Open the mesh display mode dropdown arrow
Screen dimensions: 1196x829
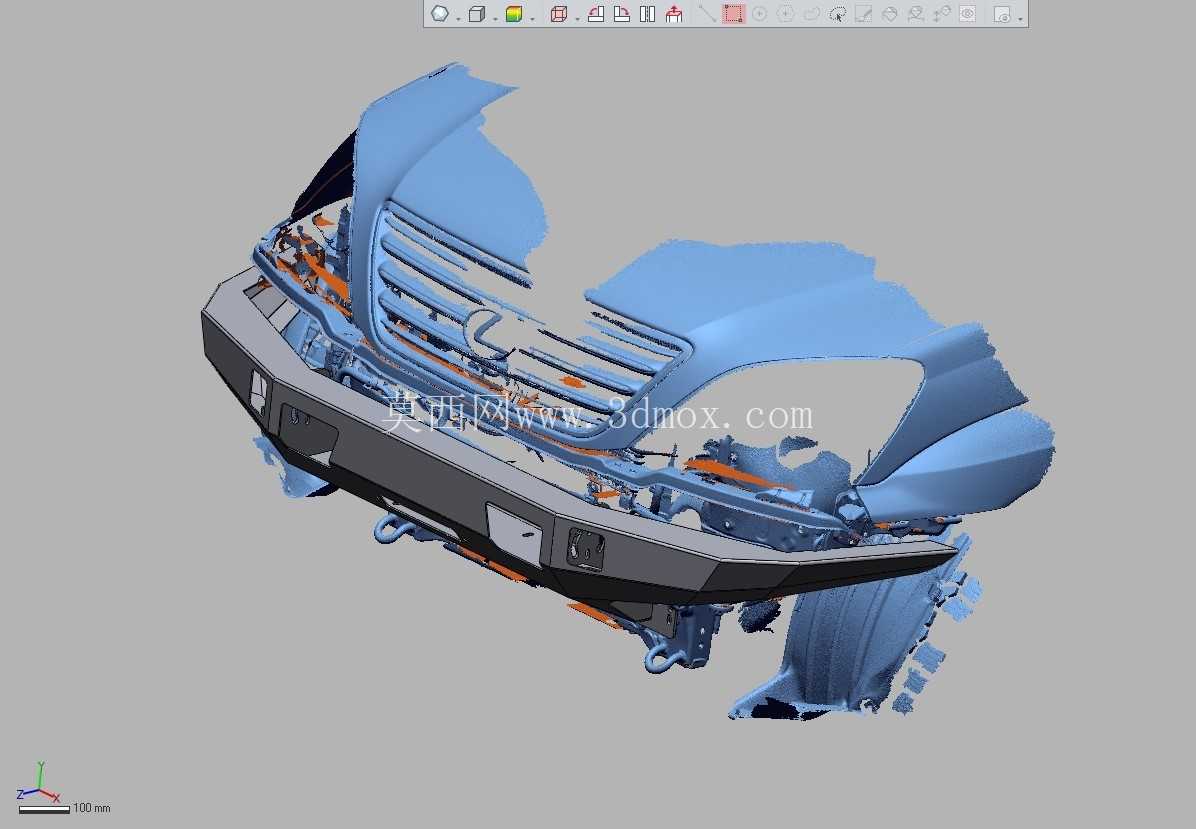click(458, 18)
